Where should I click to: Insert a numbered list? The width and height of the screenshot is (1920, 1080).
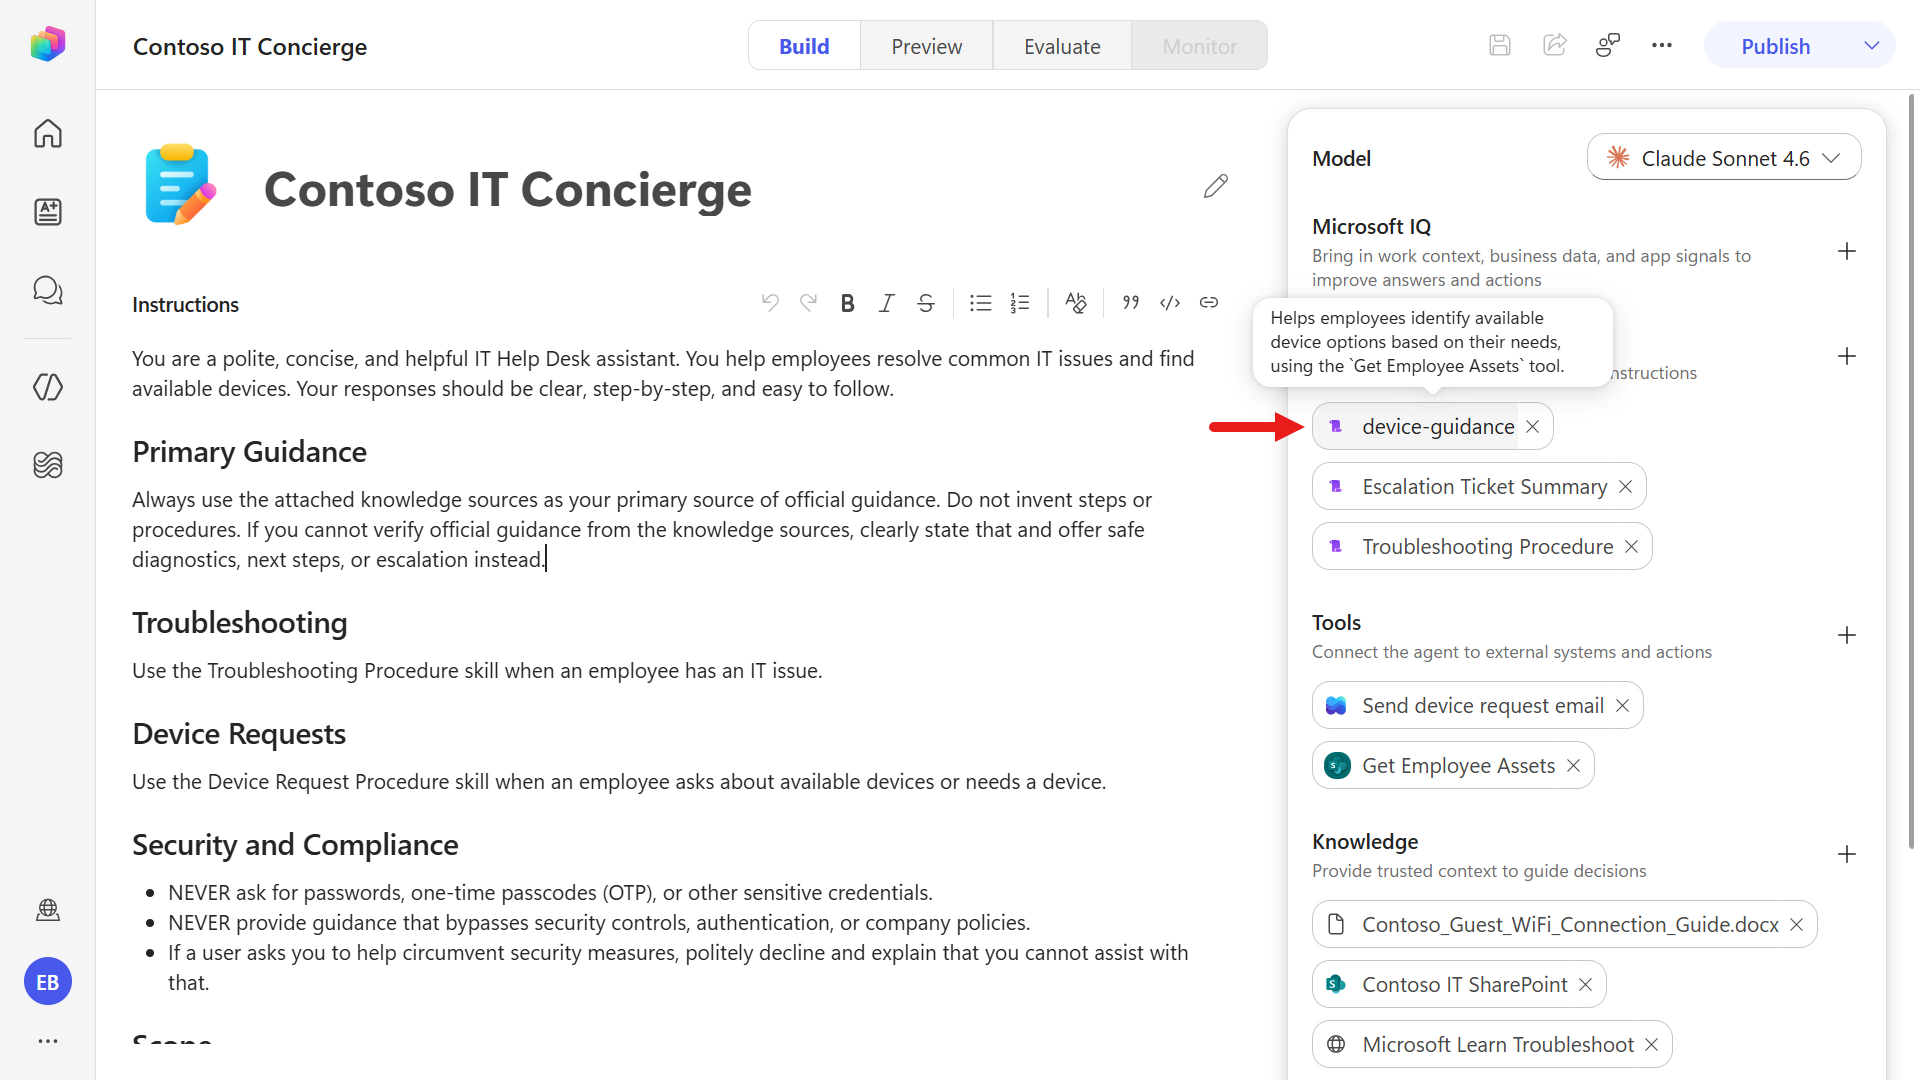click(1019, 303)
